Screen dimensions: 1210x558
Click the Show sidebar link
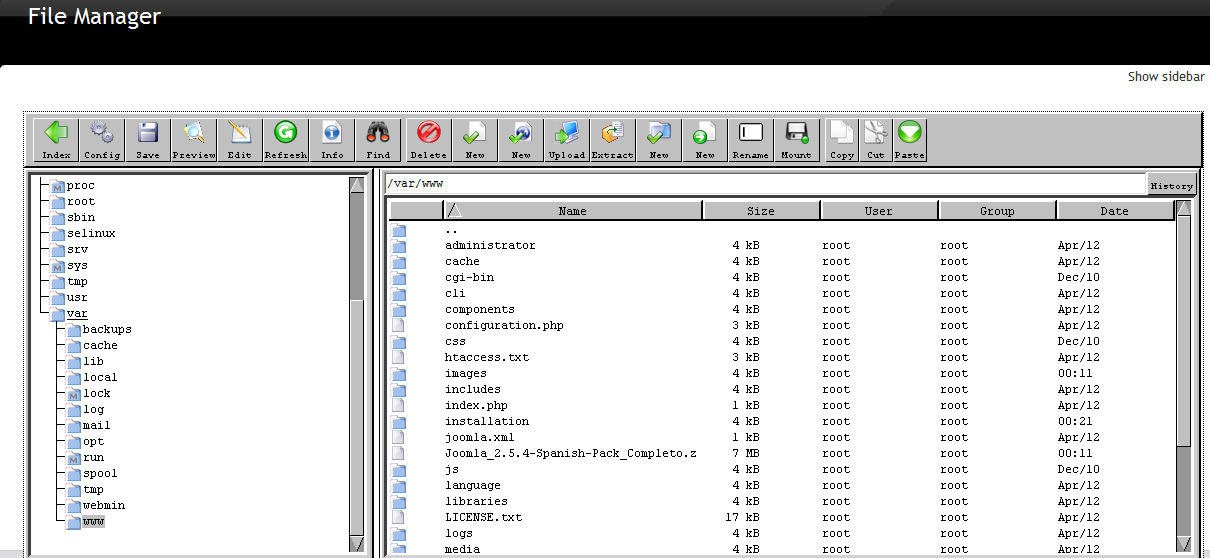coord(1165,77)
